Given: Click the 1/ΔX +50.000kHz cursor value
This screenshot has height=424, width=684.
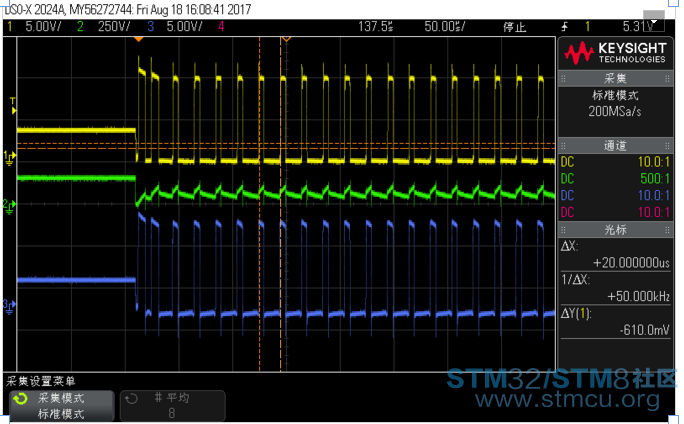Looking at the screenshot, I should click(x=638, y=297).
